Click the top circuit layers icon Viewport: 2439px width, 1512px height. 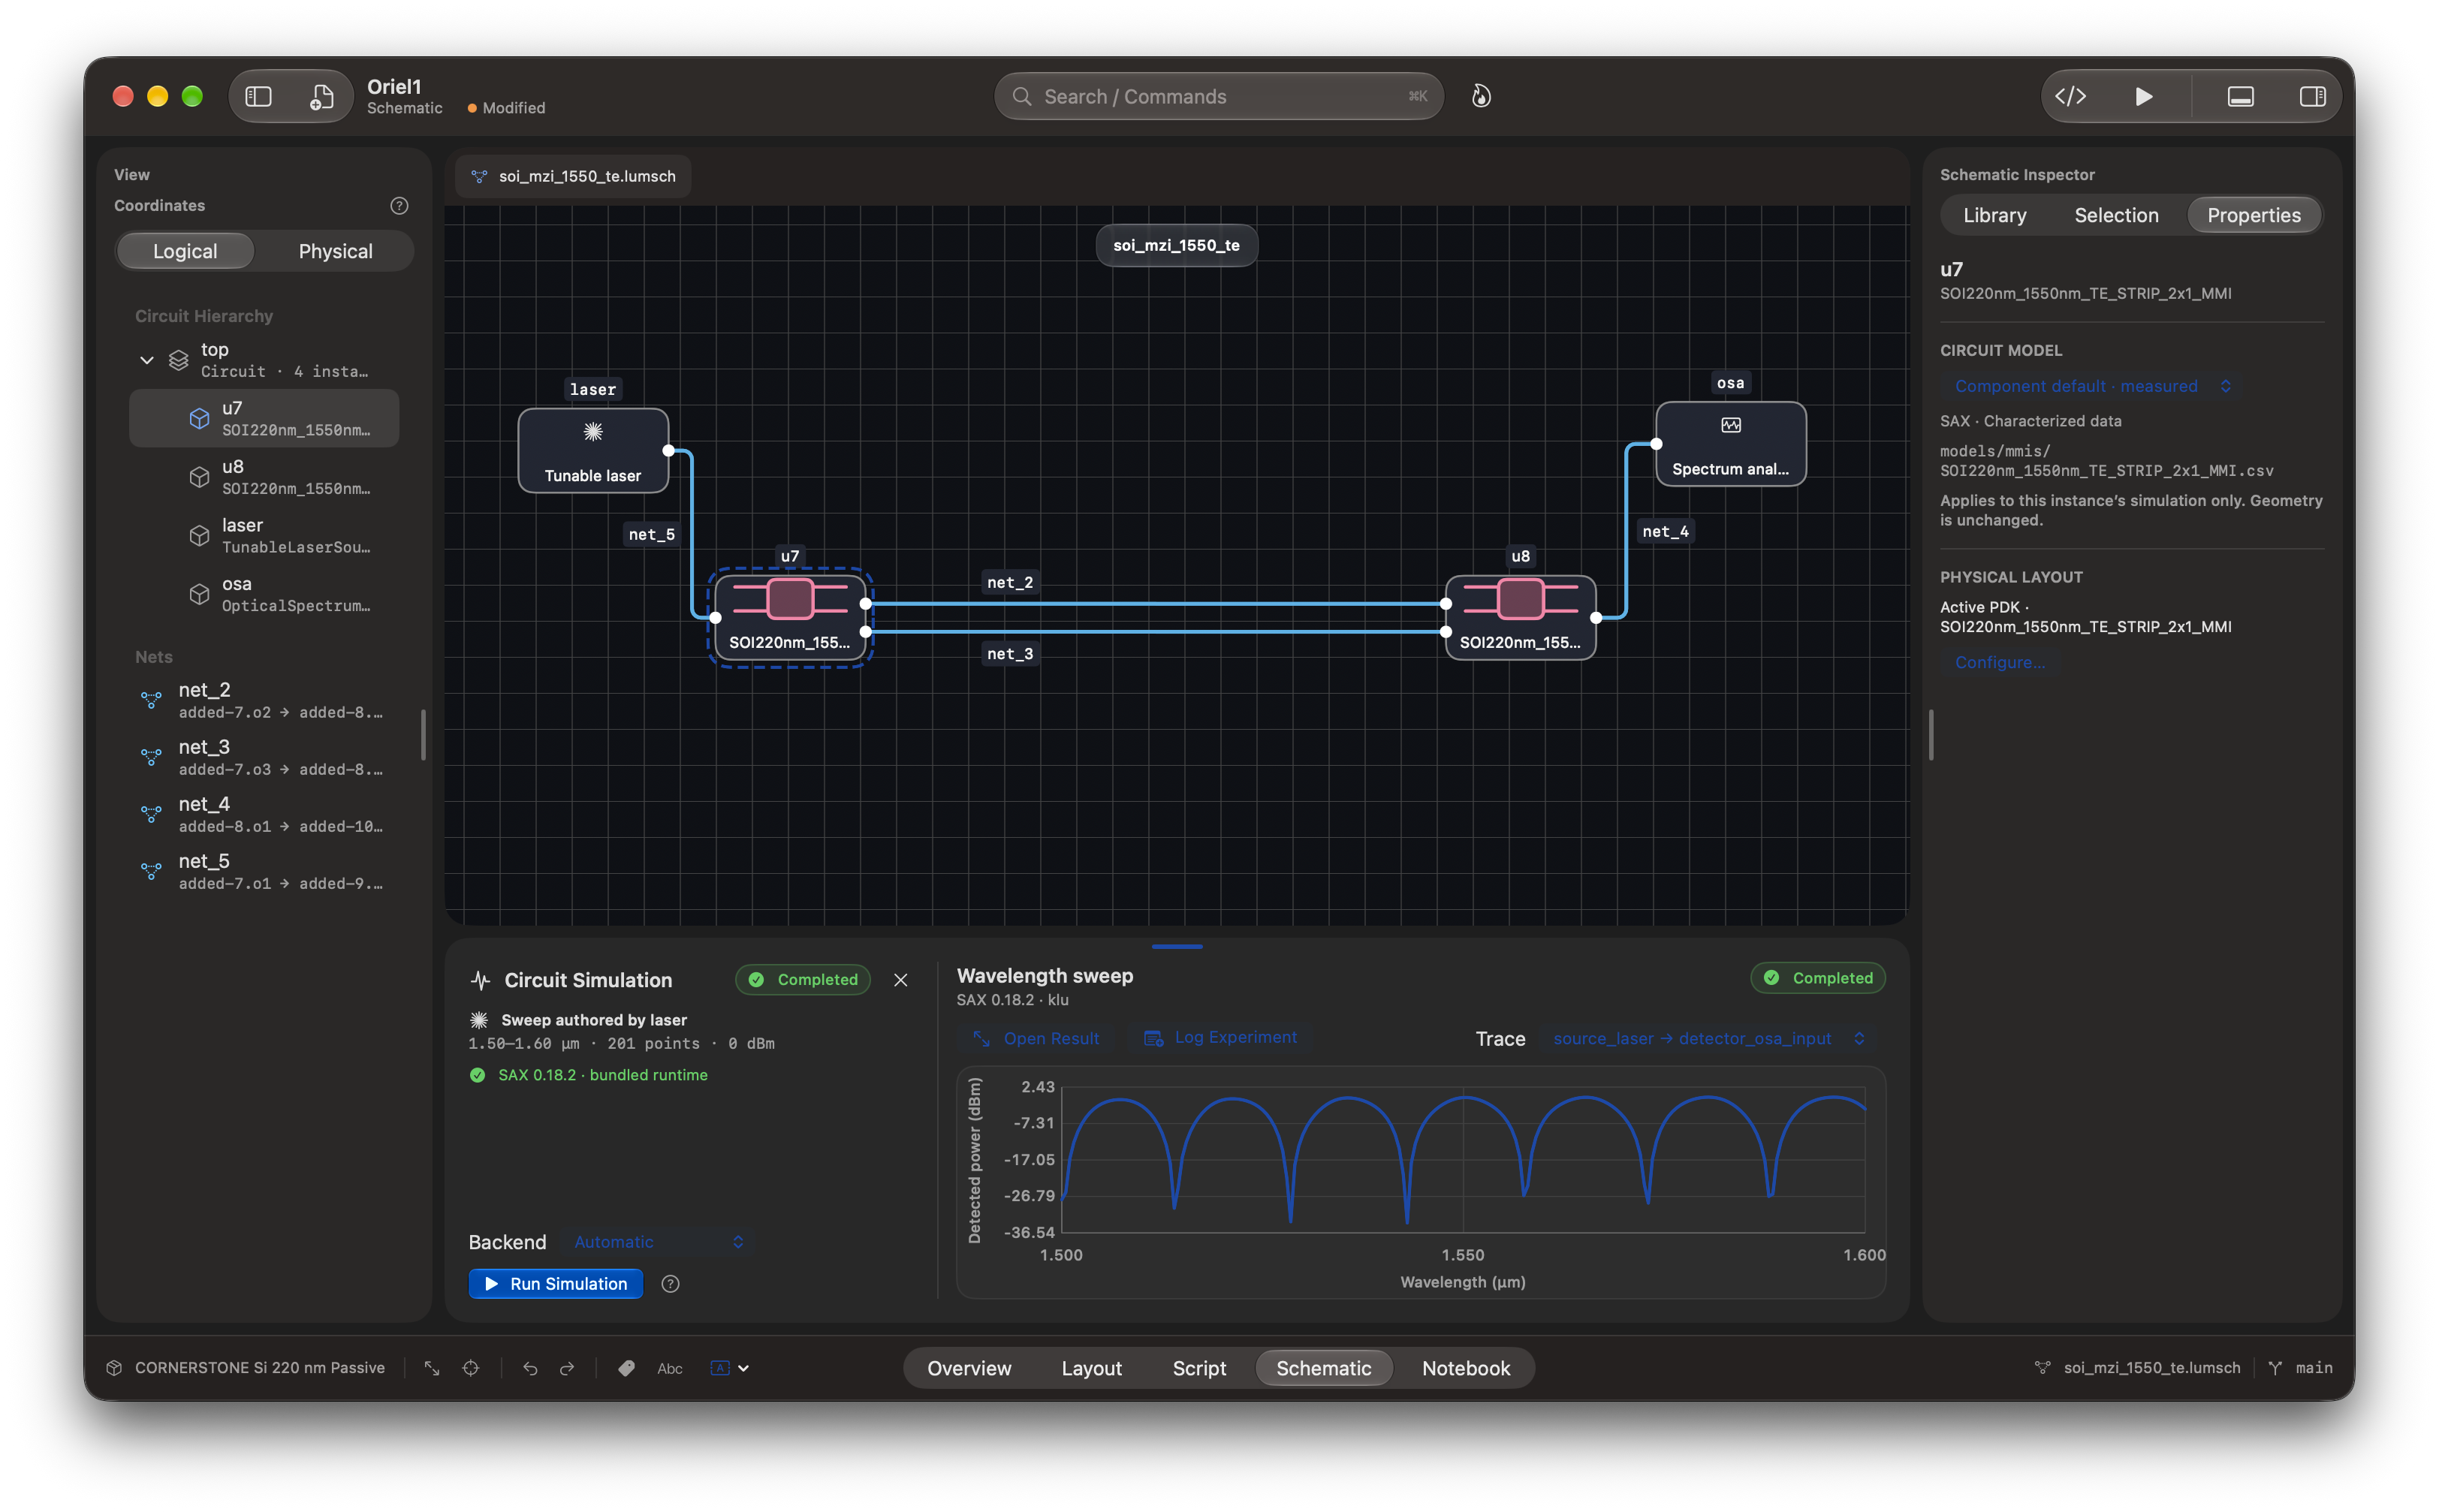click(x=178, y=360)
